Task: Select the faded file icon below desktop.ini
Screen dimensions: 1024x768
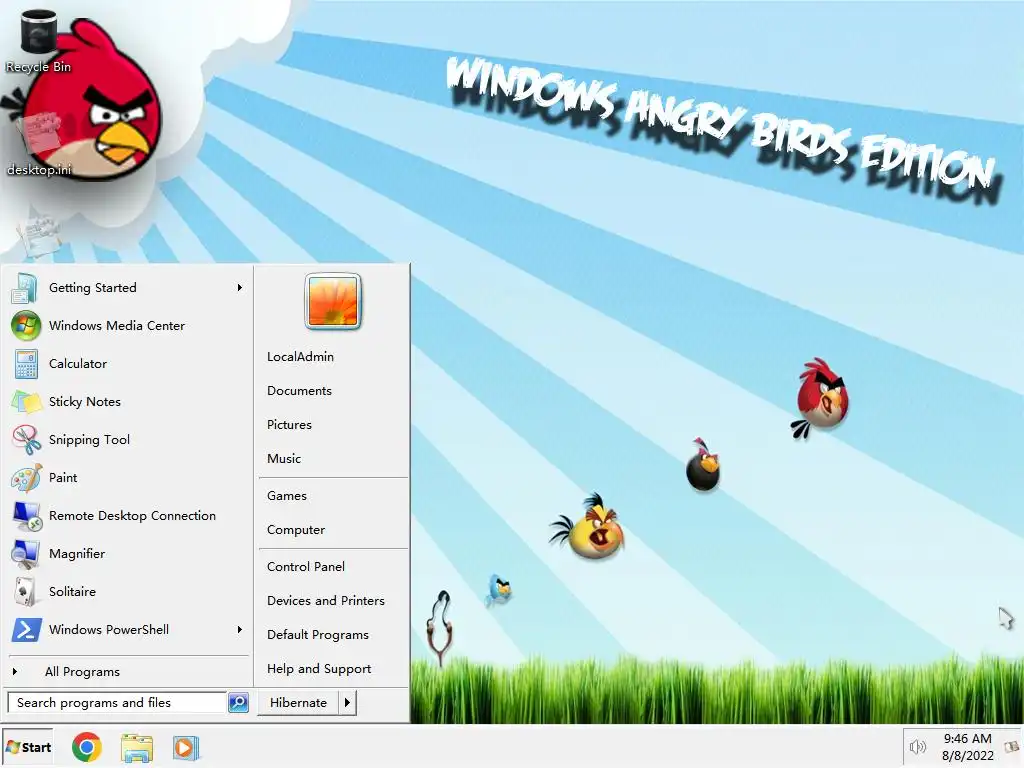Action: (39, 234)
